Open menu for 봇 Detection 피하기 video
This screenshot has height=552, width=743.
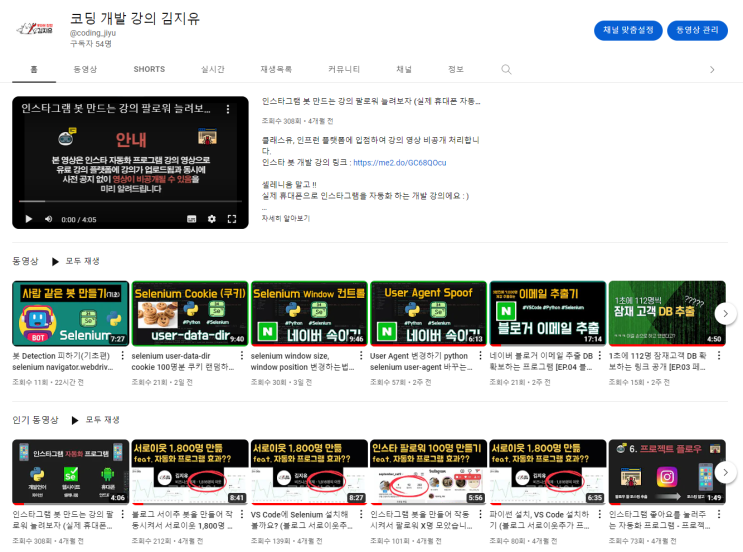pos(123,355)
